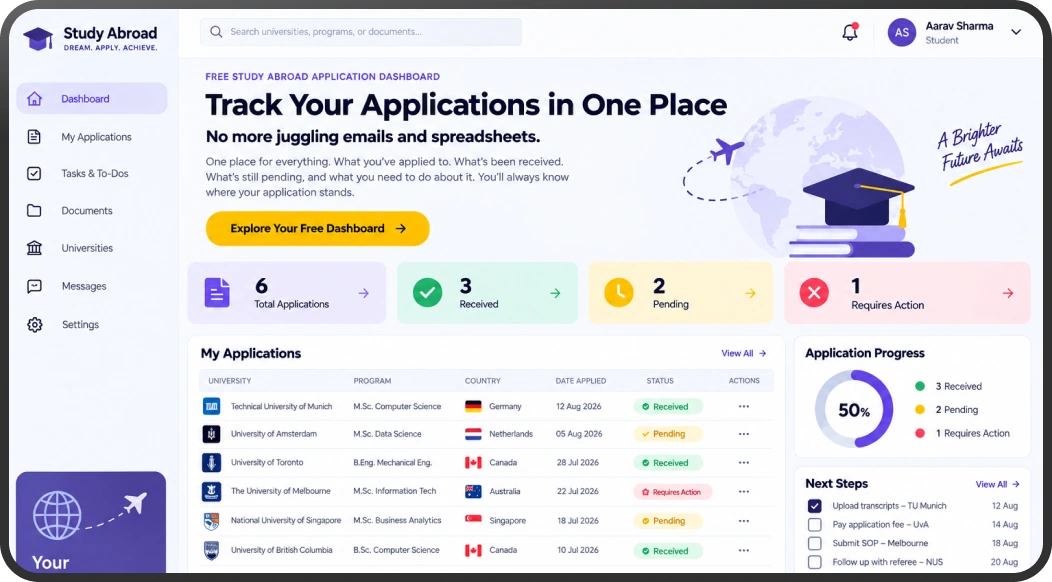
Task: Click the Settings label in the sidebar
Action: (x=81, y=324)
